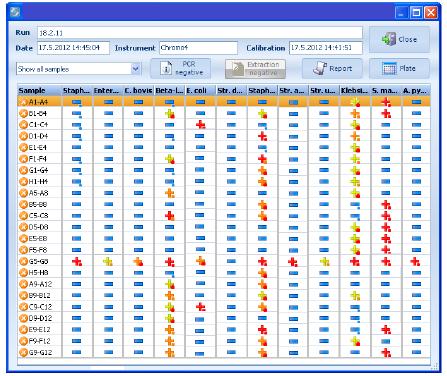The image size is (447, 376).
Task: Click the red plus in E. coli column, row C1-C4
Action: pyautogui.click(x=200, y=125)
